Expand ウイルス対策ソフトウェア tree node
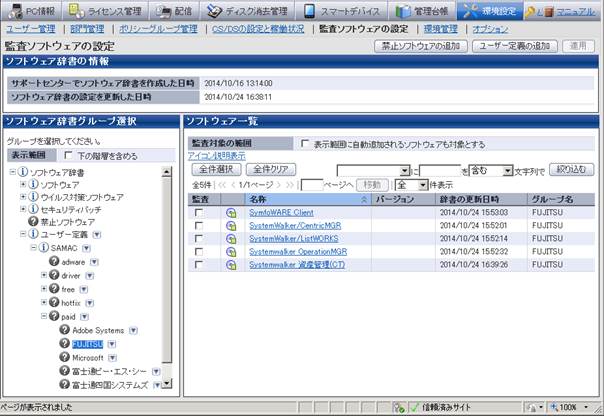Screen dimensions: 604x416 pyautogui.click(x=23, y=197)
